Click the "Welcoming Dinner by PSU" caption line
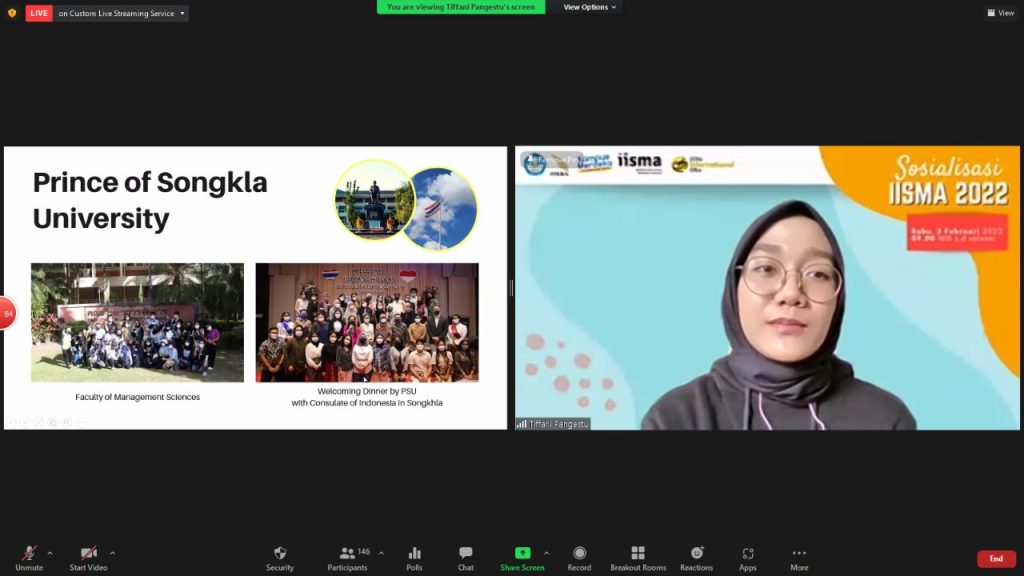Viewport: 1024px width, 576px height. point(367,391)
